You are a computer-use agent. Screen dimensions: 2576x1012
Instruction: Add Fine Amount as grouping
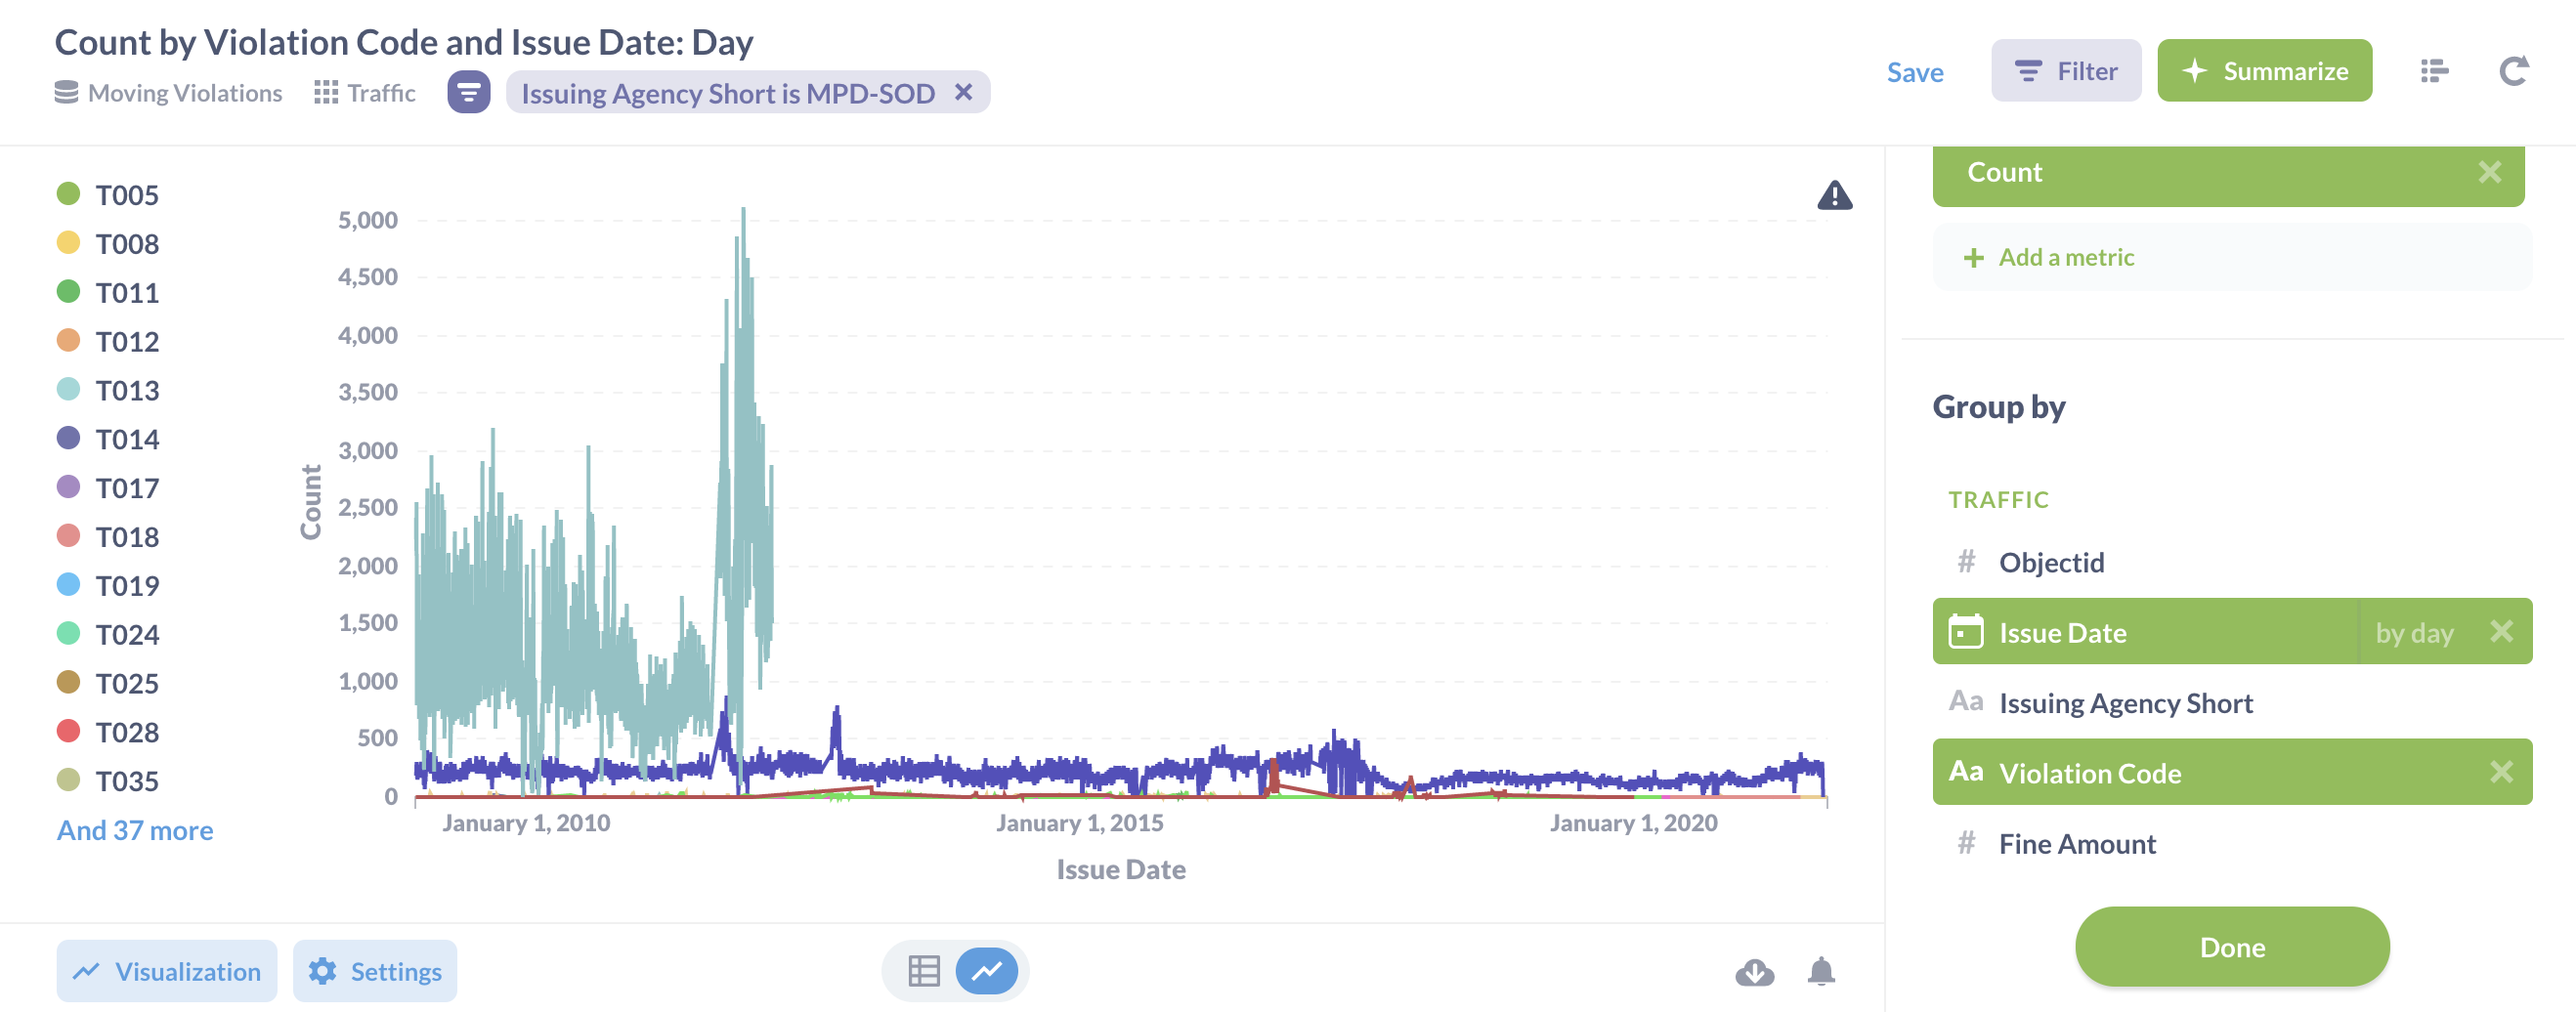(x=2077, y=844)
